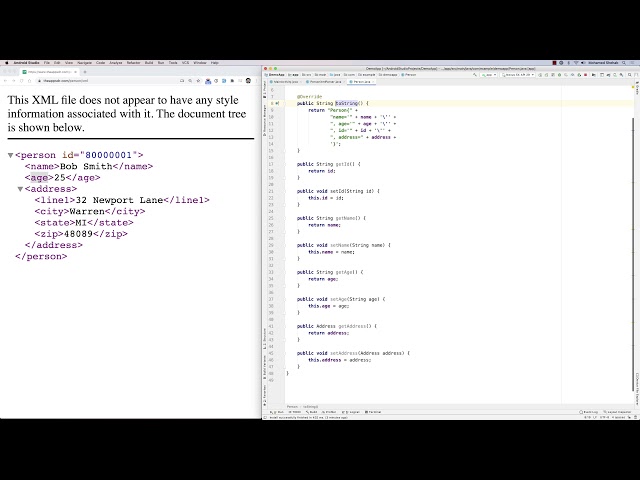Image resolution: width=640 pixels, height=480 pixels.
Task: Go to browser home page
Action: (29, 81)
